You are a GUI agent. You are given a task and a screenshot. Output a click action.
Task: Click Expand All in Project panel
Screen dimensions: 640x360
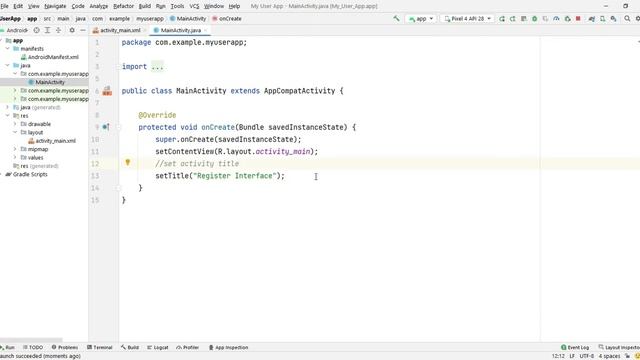coord(47,30)
